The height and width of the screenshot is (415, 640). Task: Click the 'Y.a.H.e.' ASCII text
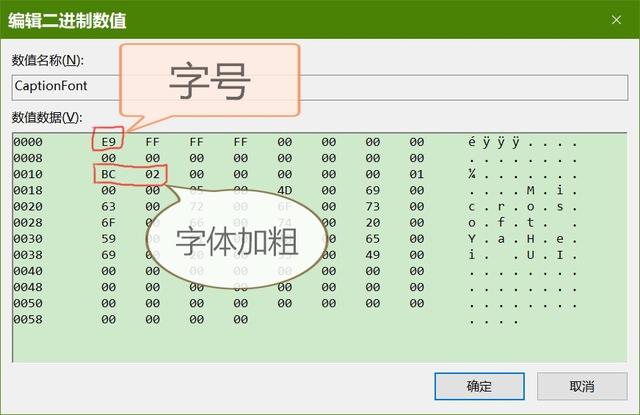523,239
